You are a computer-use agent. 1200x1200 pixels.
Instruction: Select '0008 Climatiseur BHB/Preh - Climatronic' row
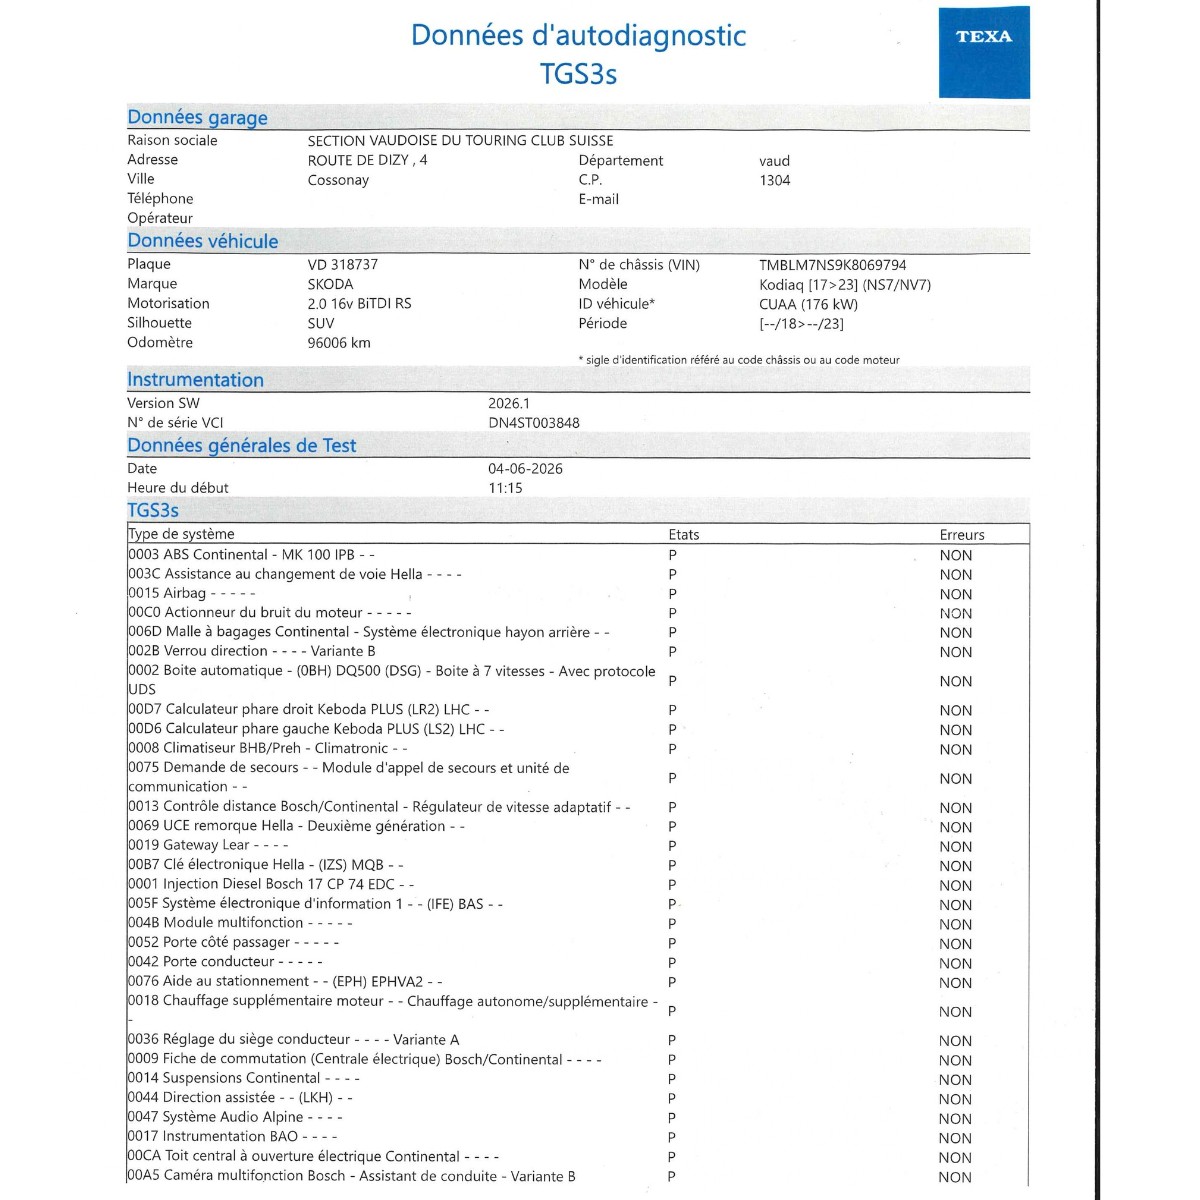click(578, 749)
